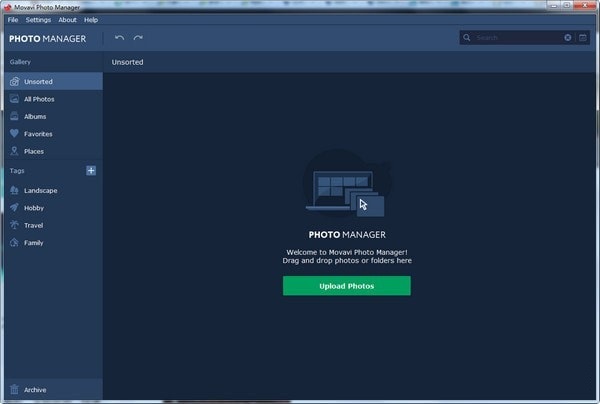Add a new tag with plus icon
The image size is (600, 404).
(x=91, y=171)
